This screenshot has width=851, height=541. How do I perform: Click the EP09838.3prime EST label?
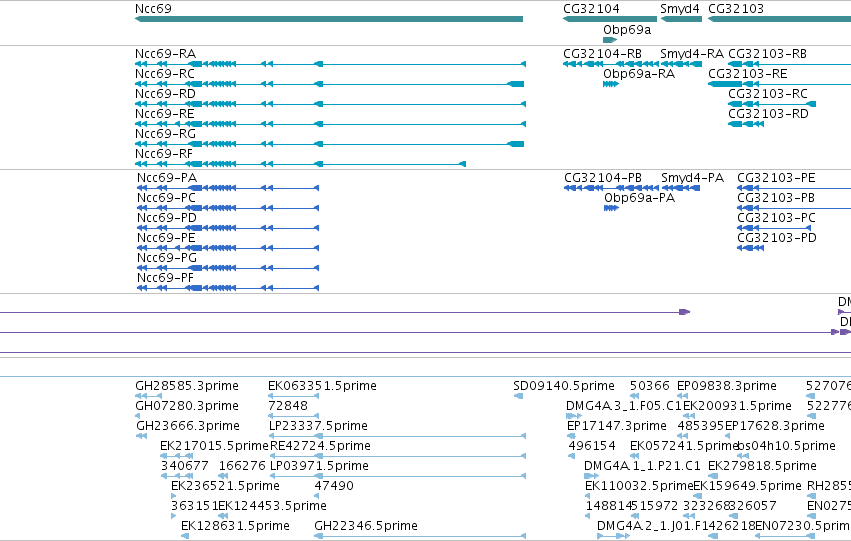tap(727, 386)
